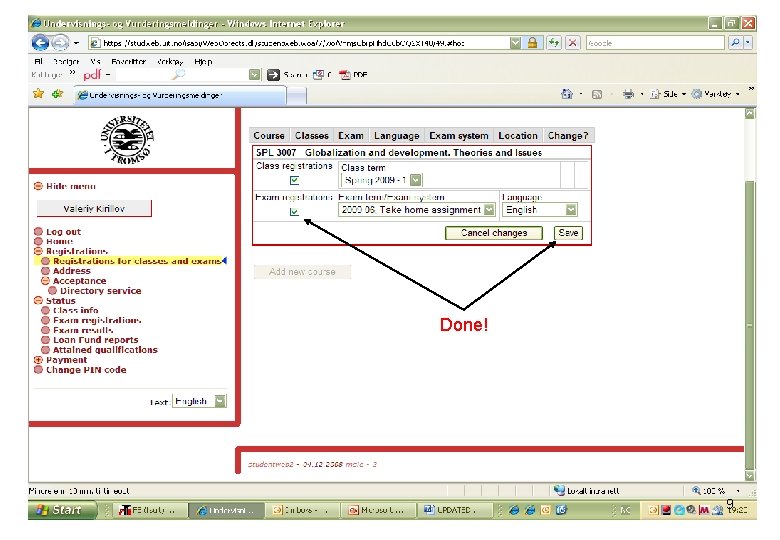Click the Print icon in command bar
This screenshot has width=780, height=540.
point(628,93)
